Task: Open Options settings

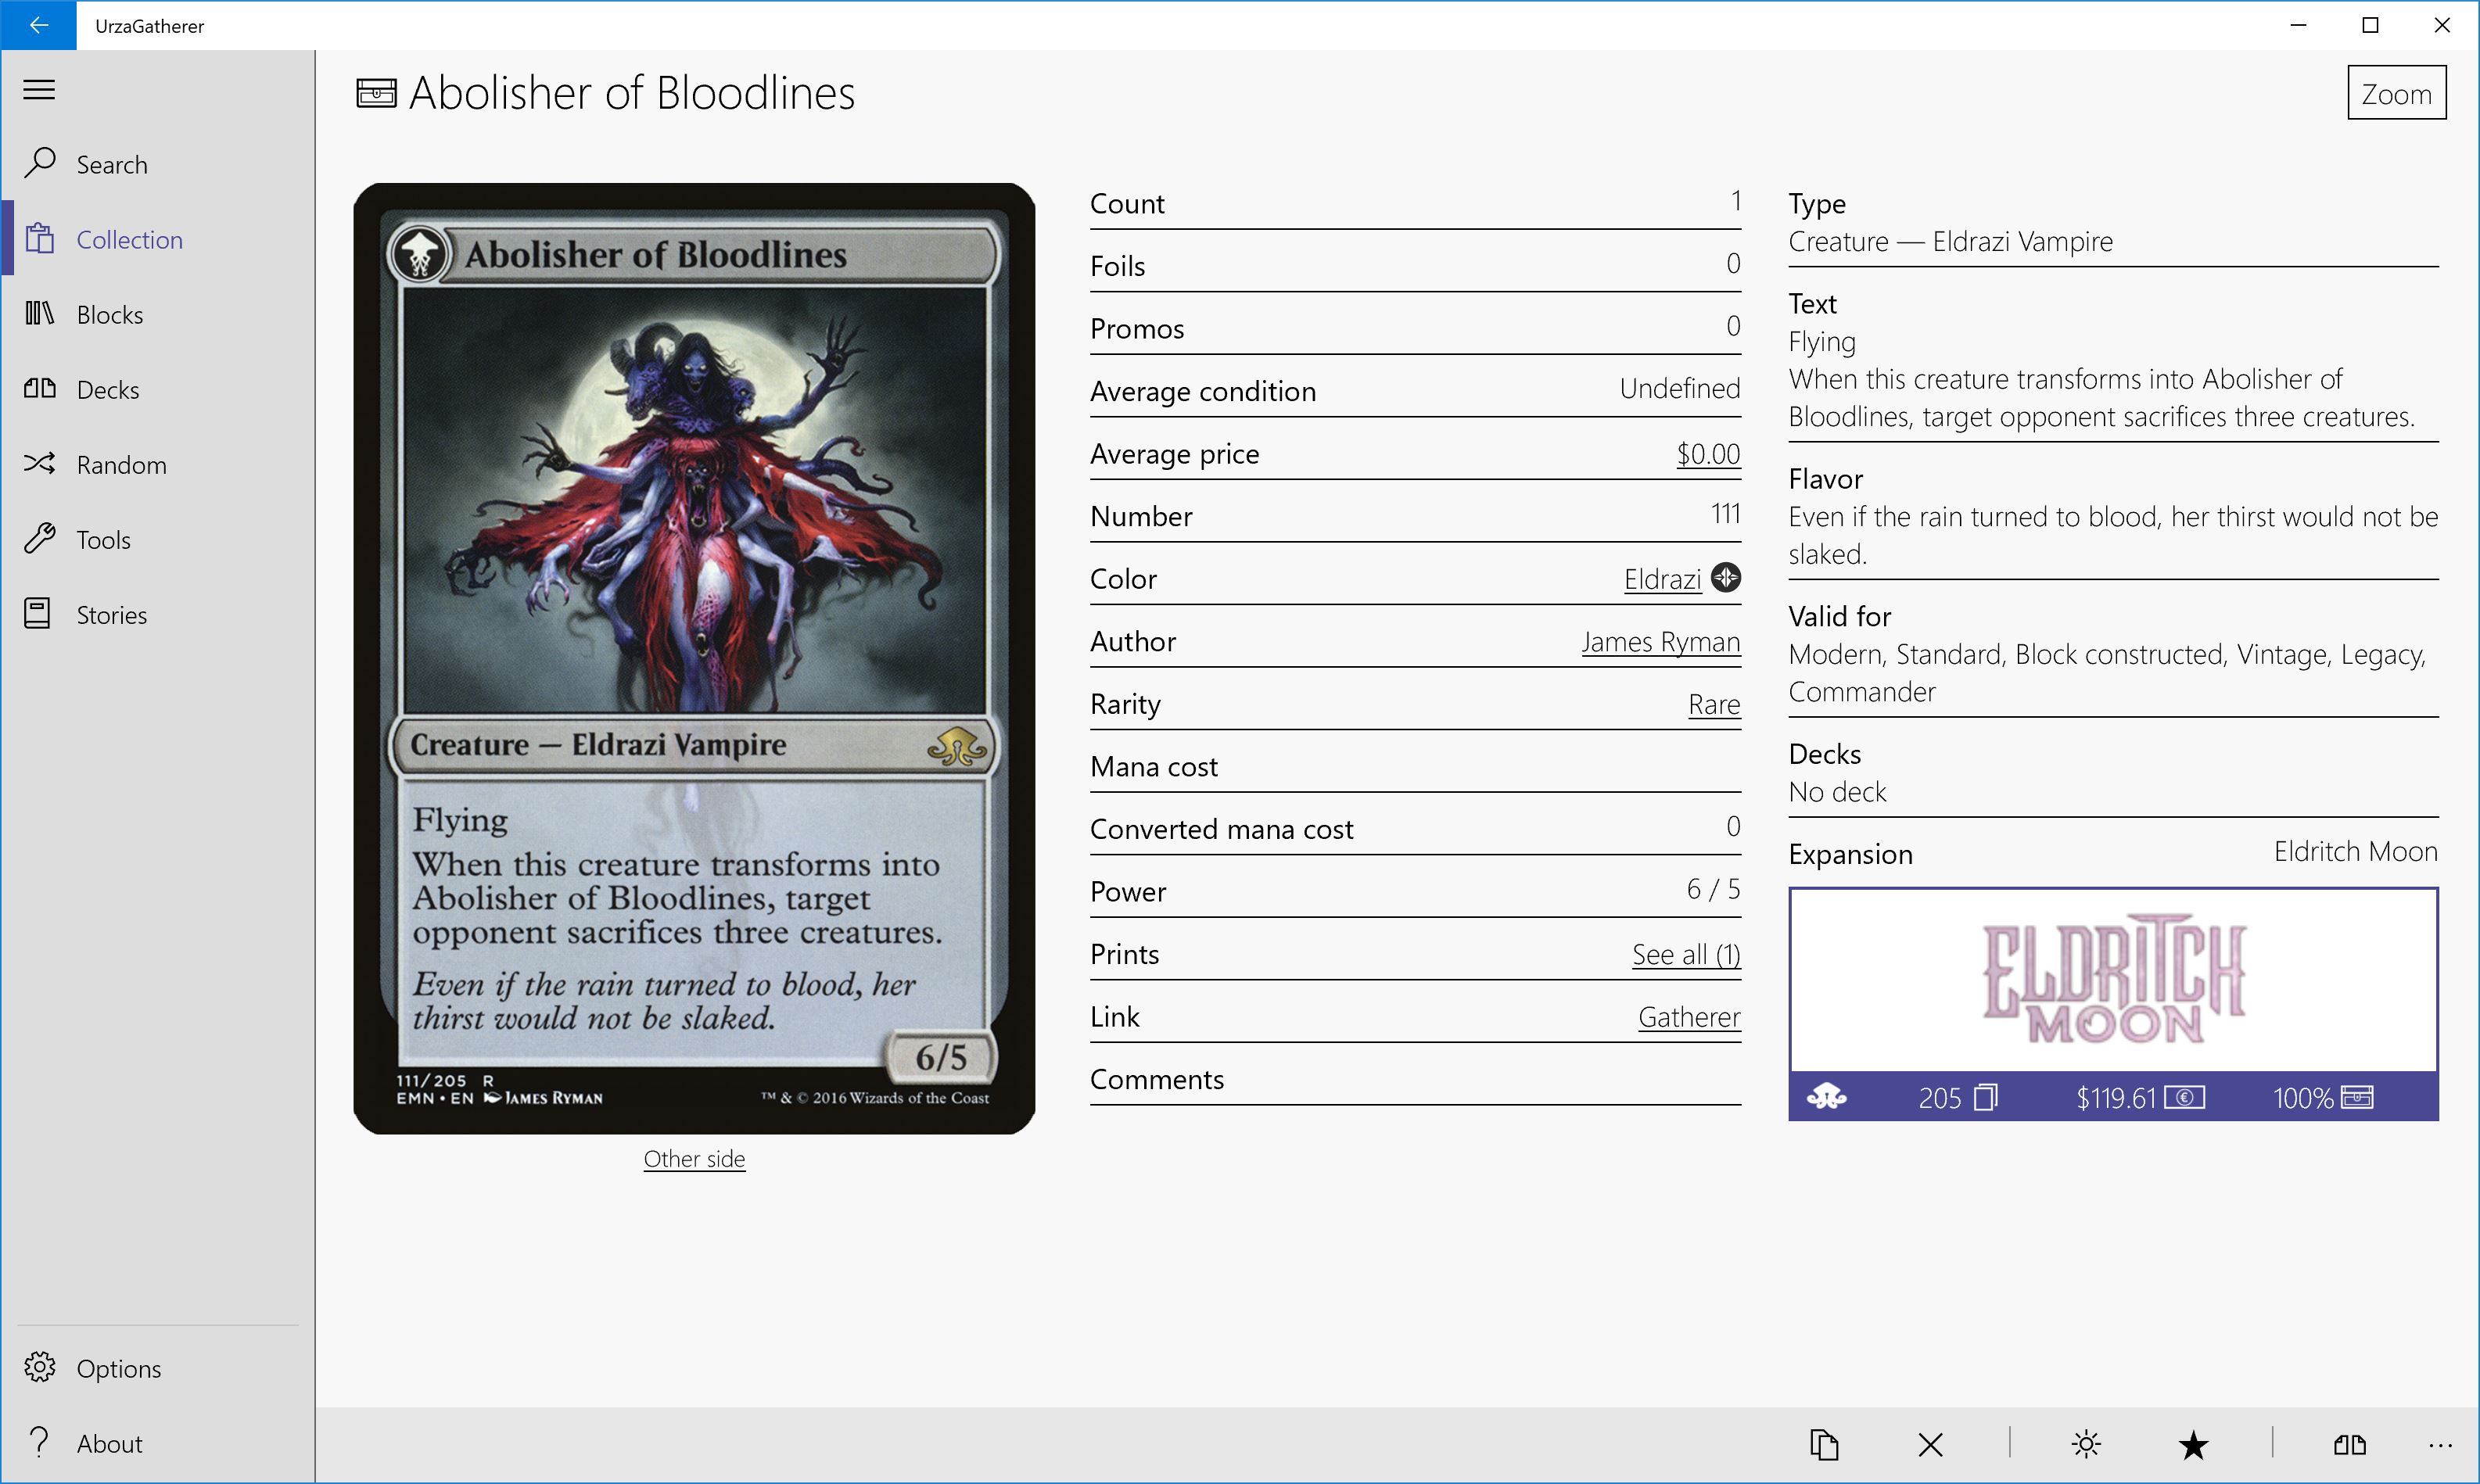Action: [158, 1368]
